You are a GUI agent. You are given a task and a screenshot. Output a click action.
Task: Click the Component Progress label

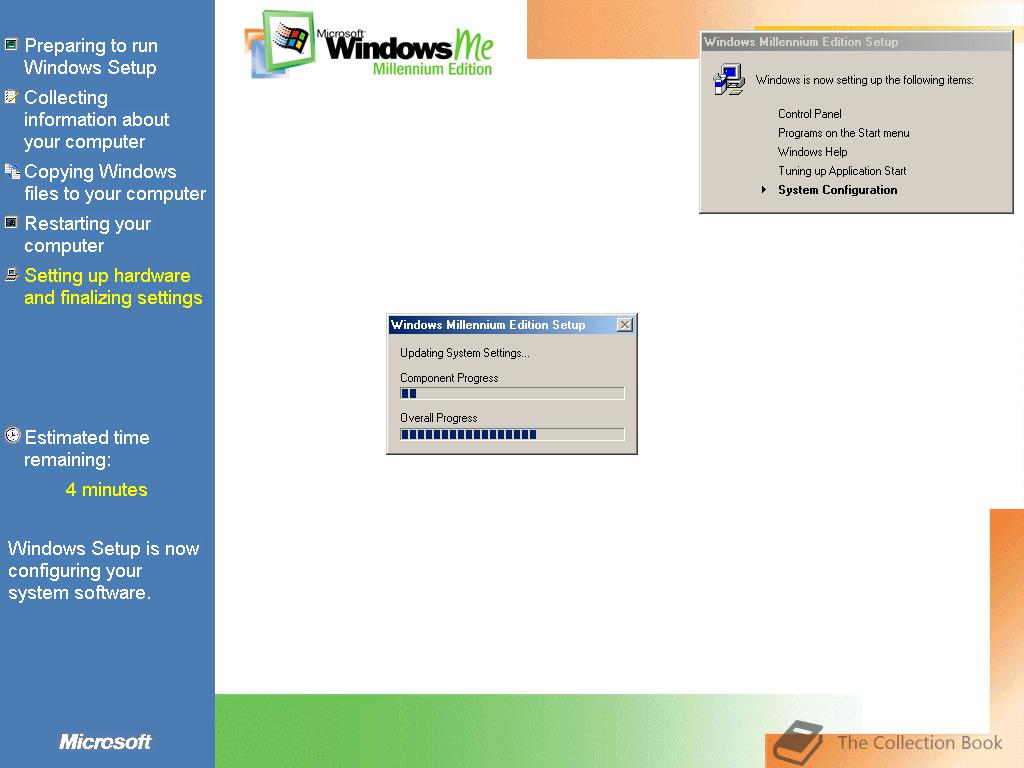449,377
